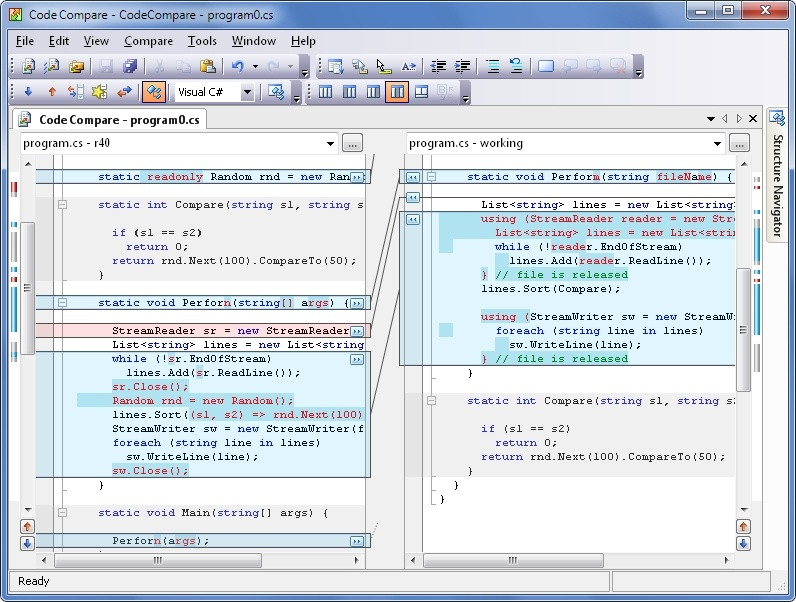Click the lines.Sort(Compare); line in right pane

tap(551, 289)
